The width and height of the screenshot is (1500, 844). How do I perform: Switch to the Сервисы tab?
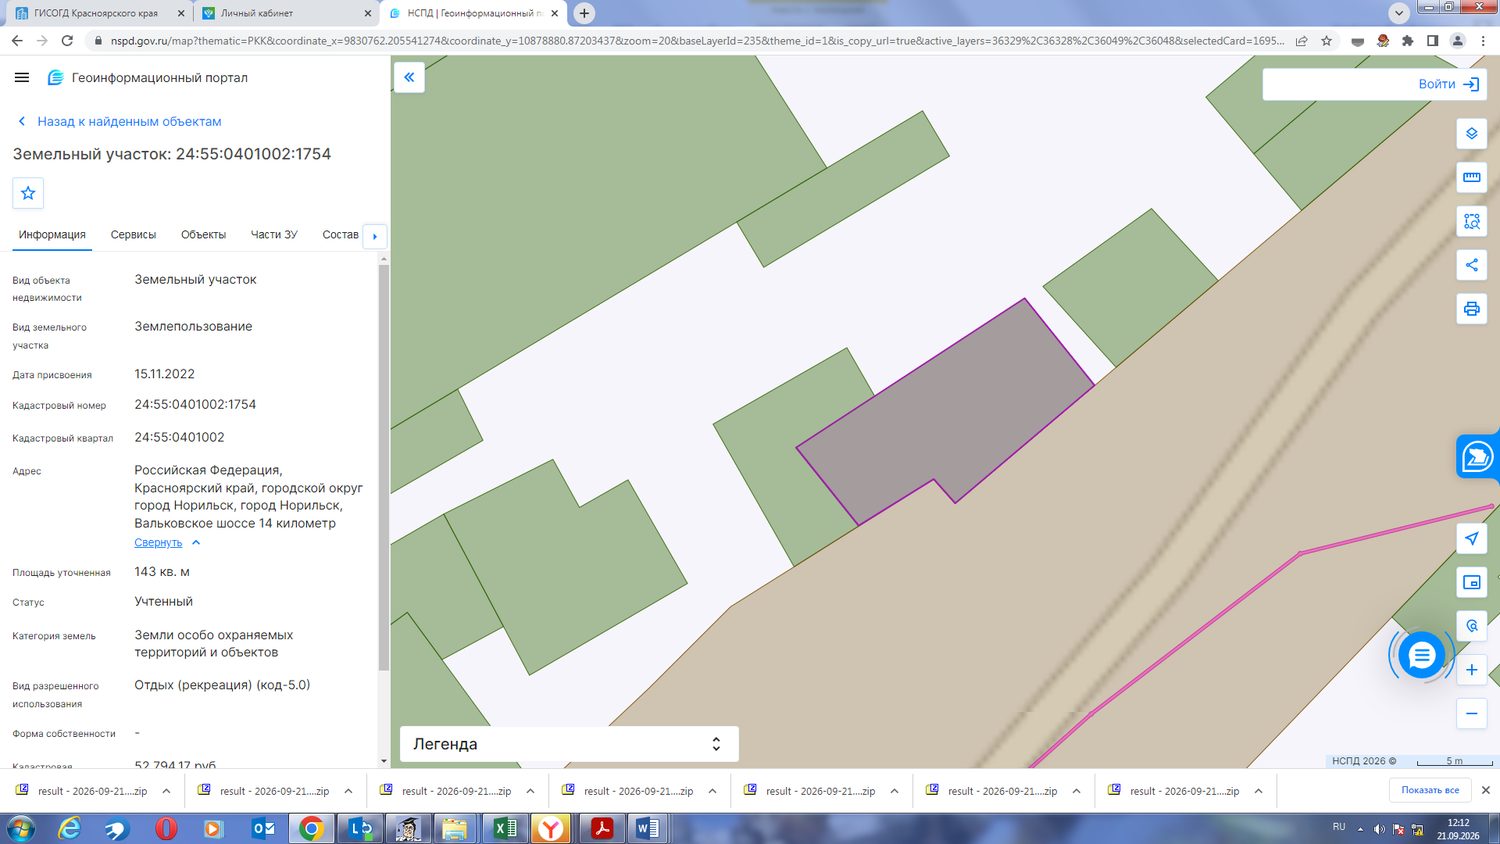coord(133,235)
